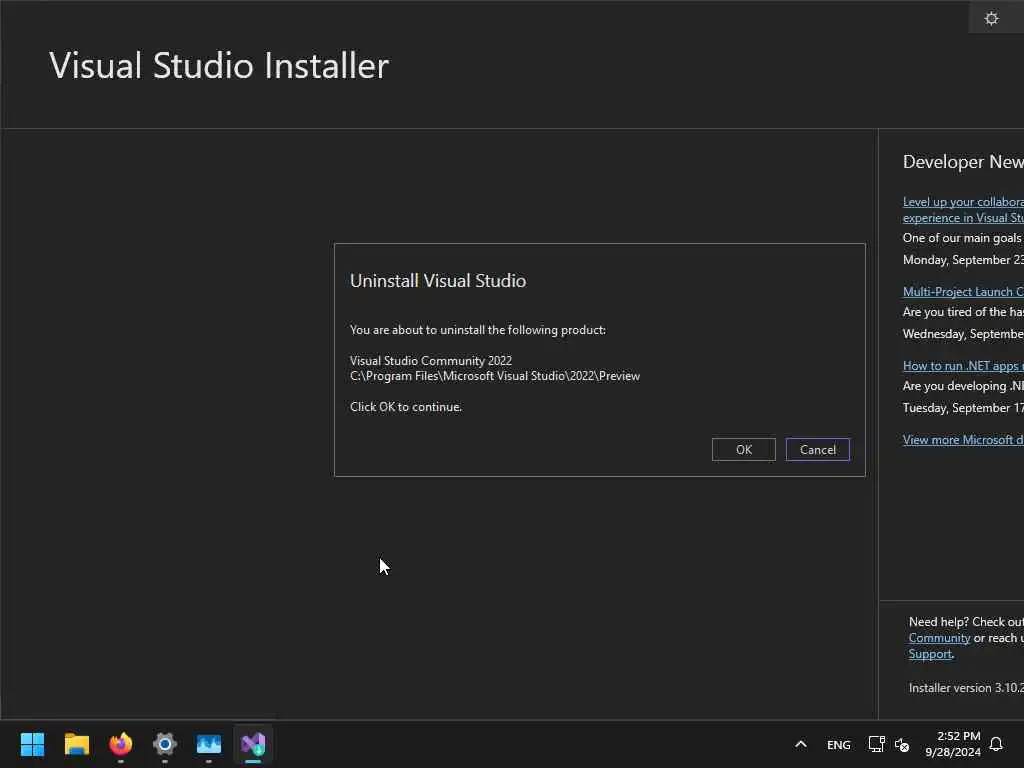The image size is (1024, 768).
Task: Click the 'Developer News' heading
Action: click(963, 162)
